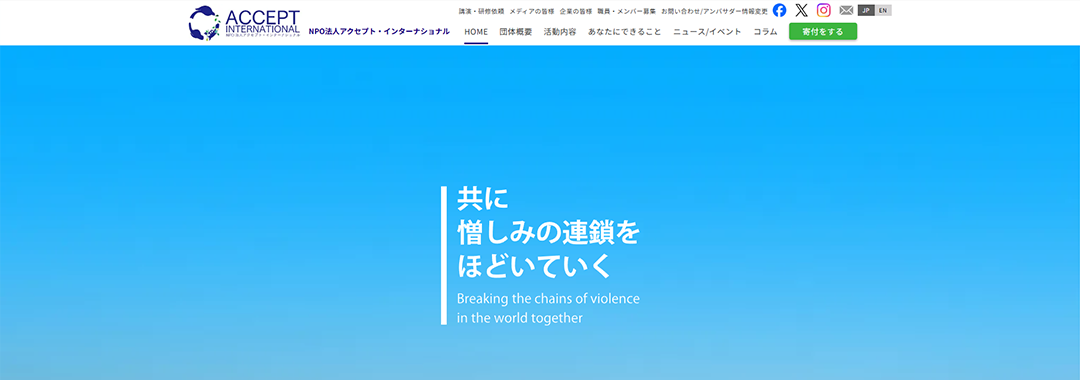Switch language to JP
This screenshot has height=380, width=1080.
866,10
